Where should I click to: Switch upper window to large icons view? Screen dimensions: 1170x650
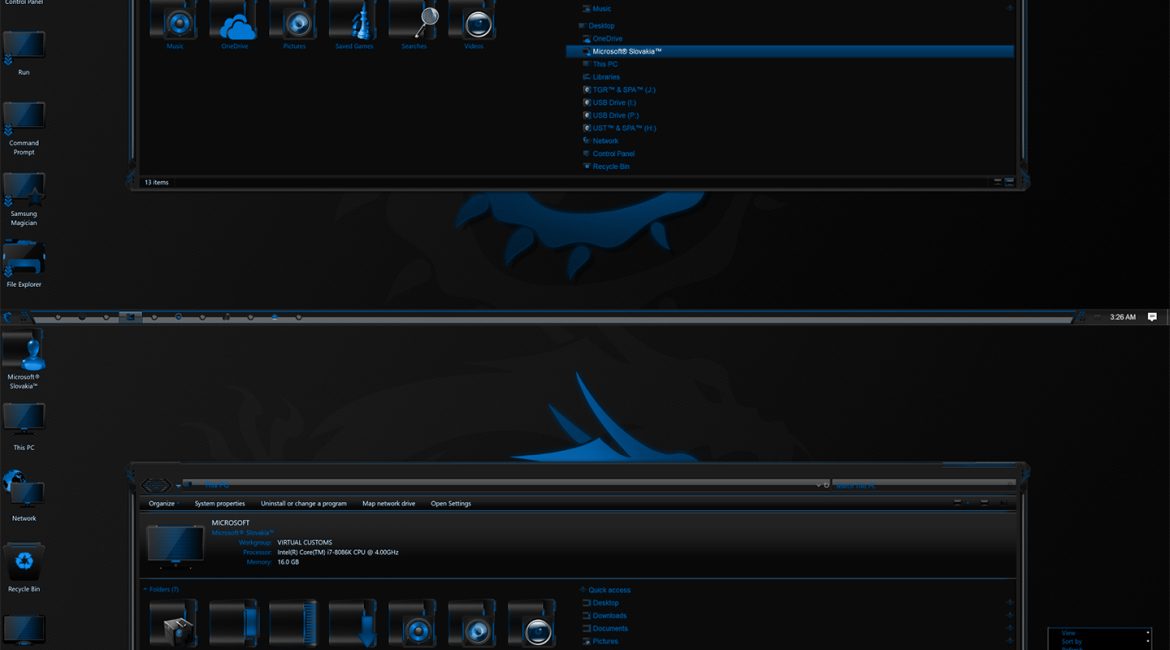pos(1010,181)
